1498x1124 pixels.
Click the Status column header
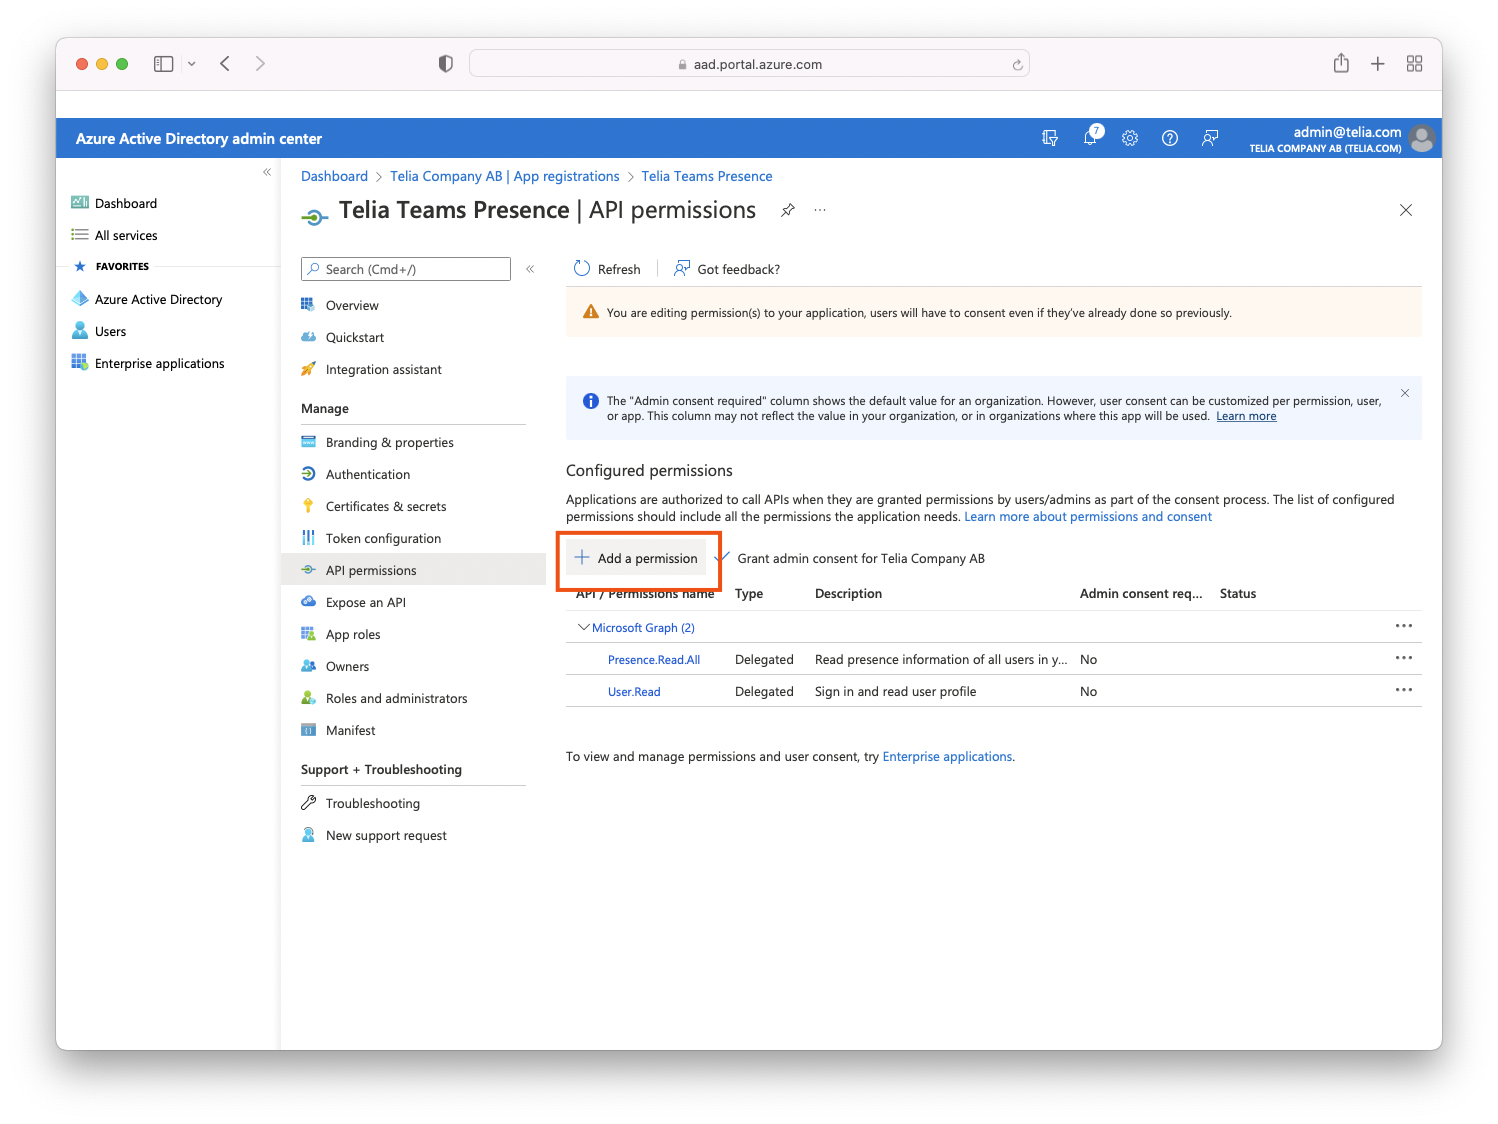pos(1238,593)
